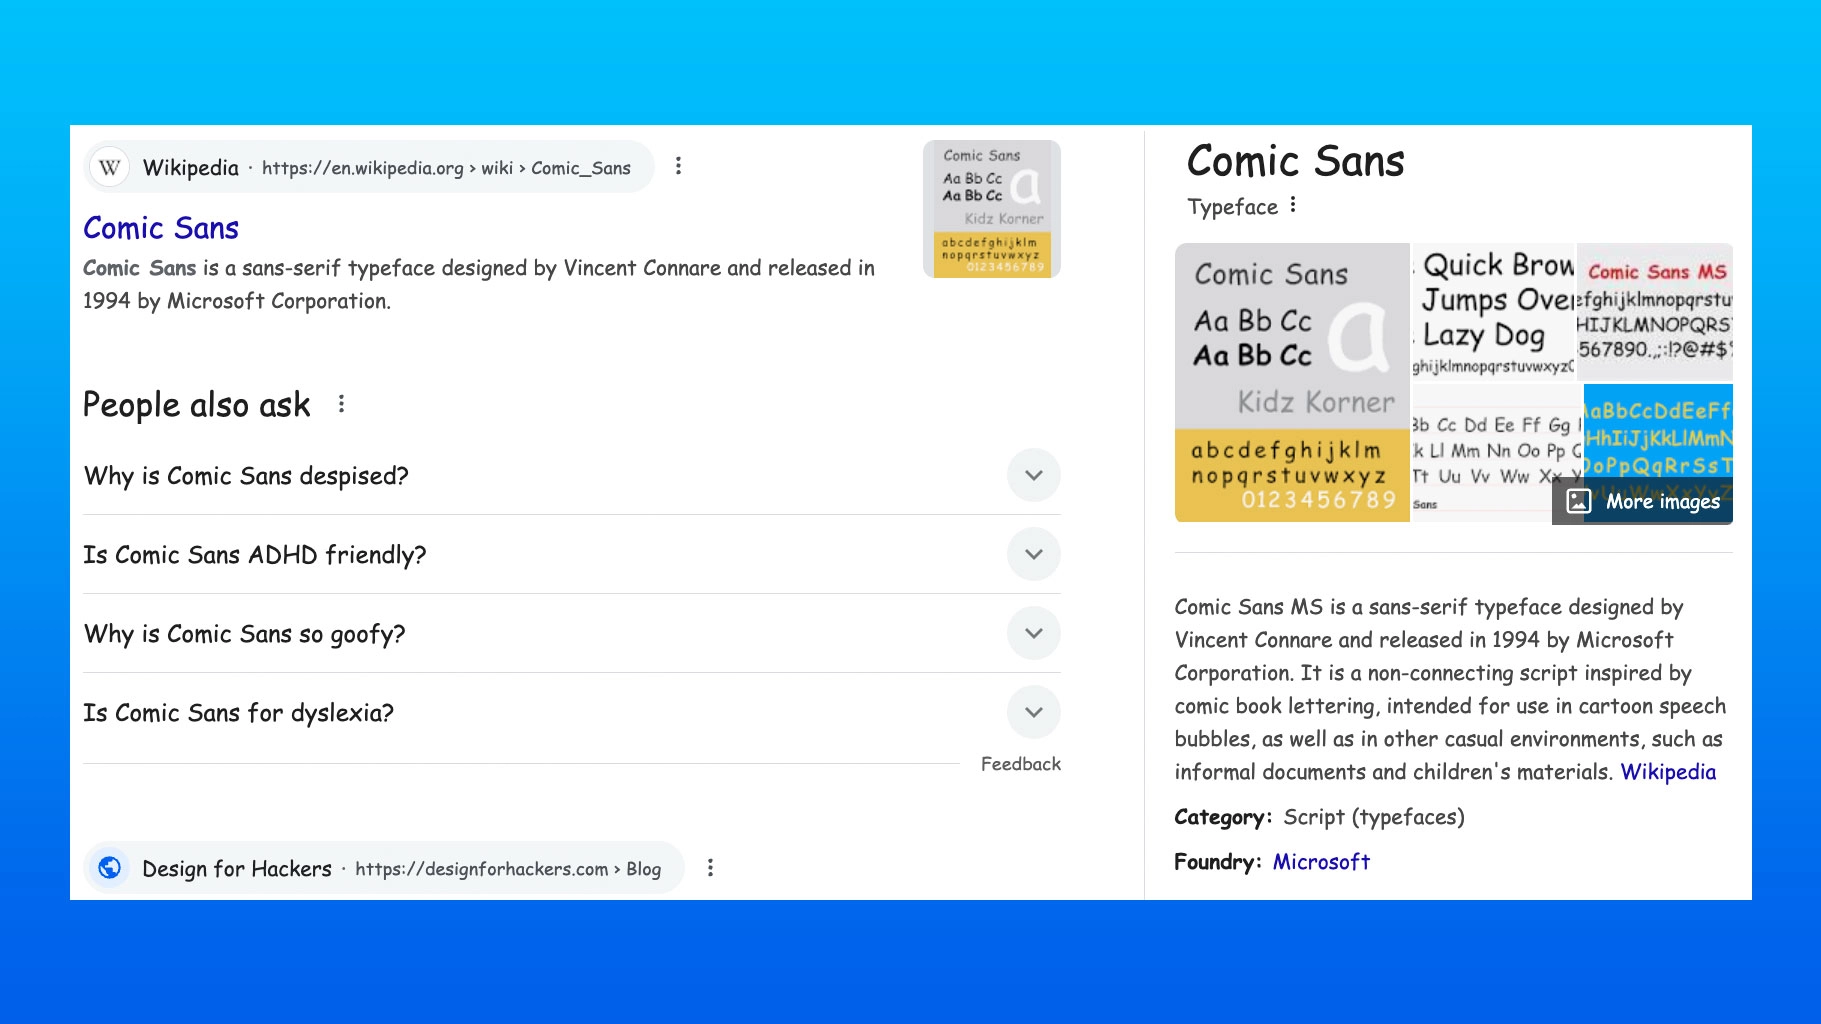Click the "Is Comic Sans for dyslexia?" question text

(x=238, y=713)
